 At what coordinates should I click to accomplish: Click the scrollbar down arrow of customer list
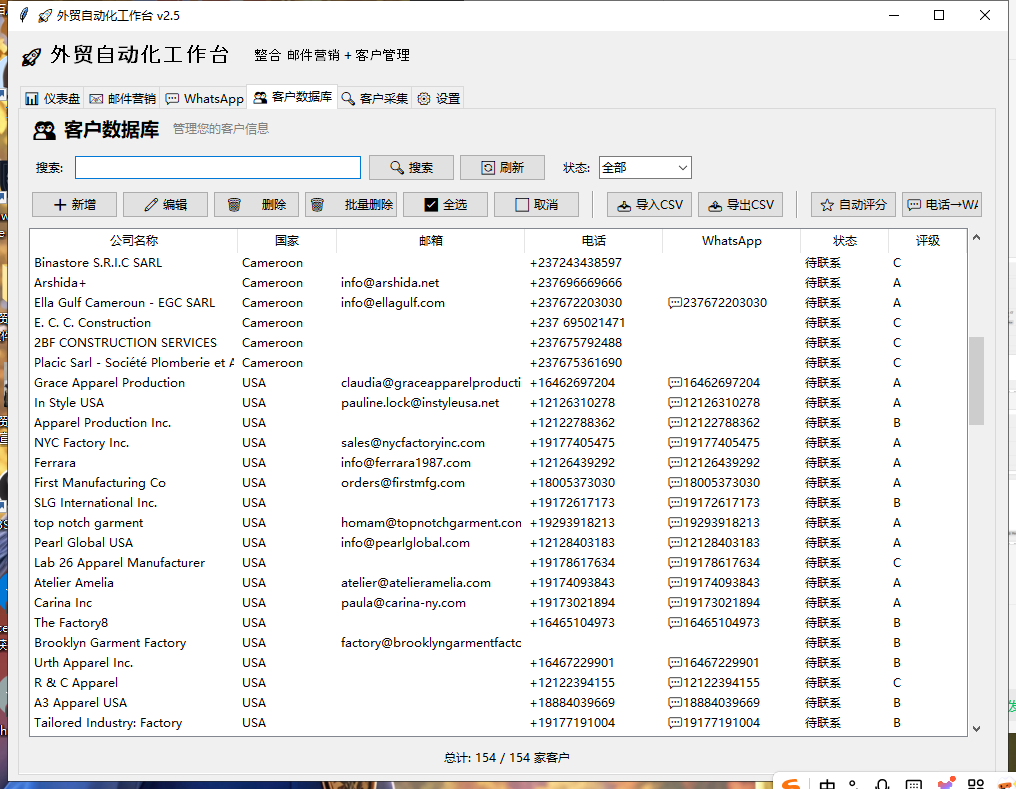coord(976,729)
